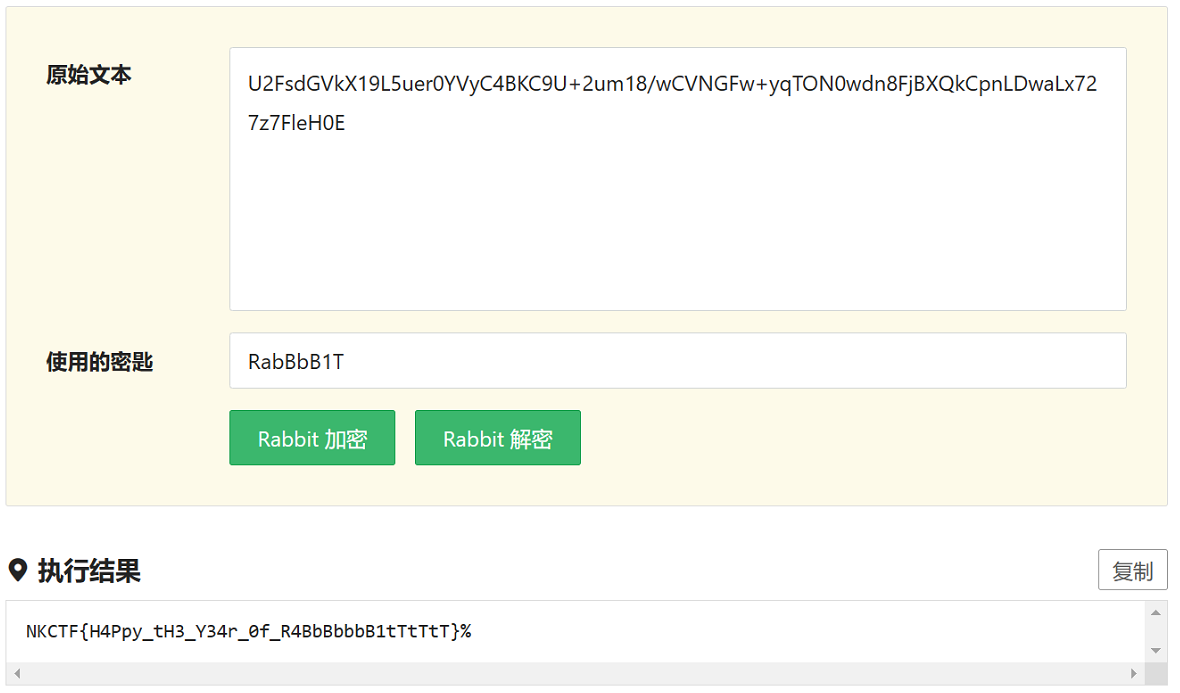Click the RabBbB1T key text
This screenshot has width=1180, height=693.
296,362
